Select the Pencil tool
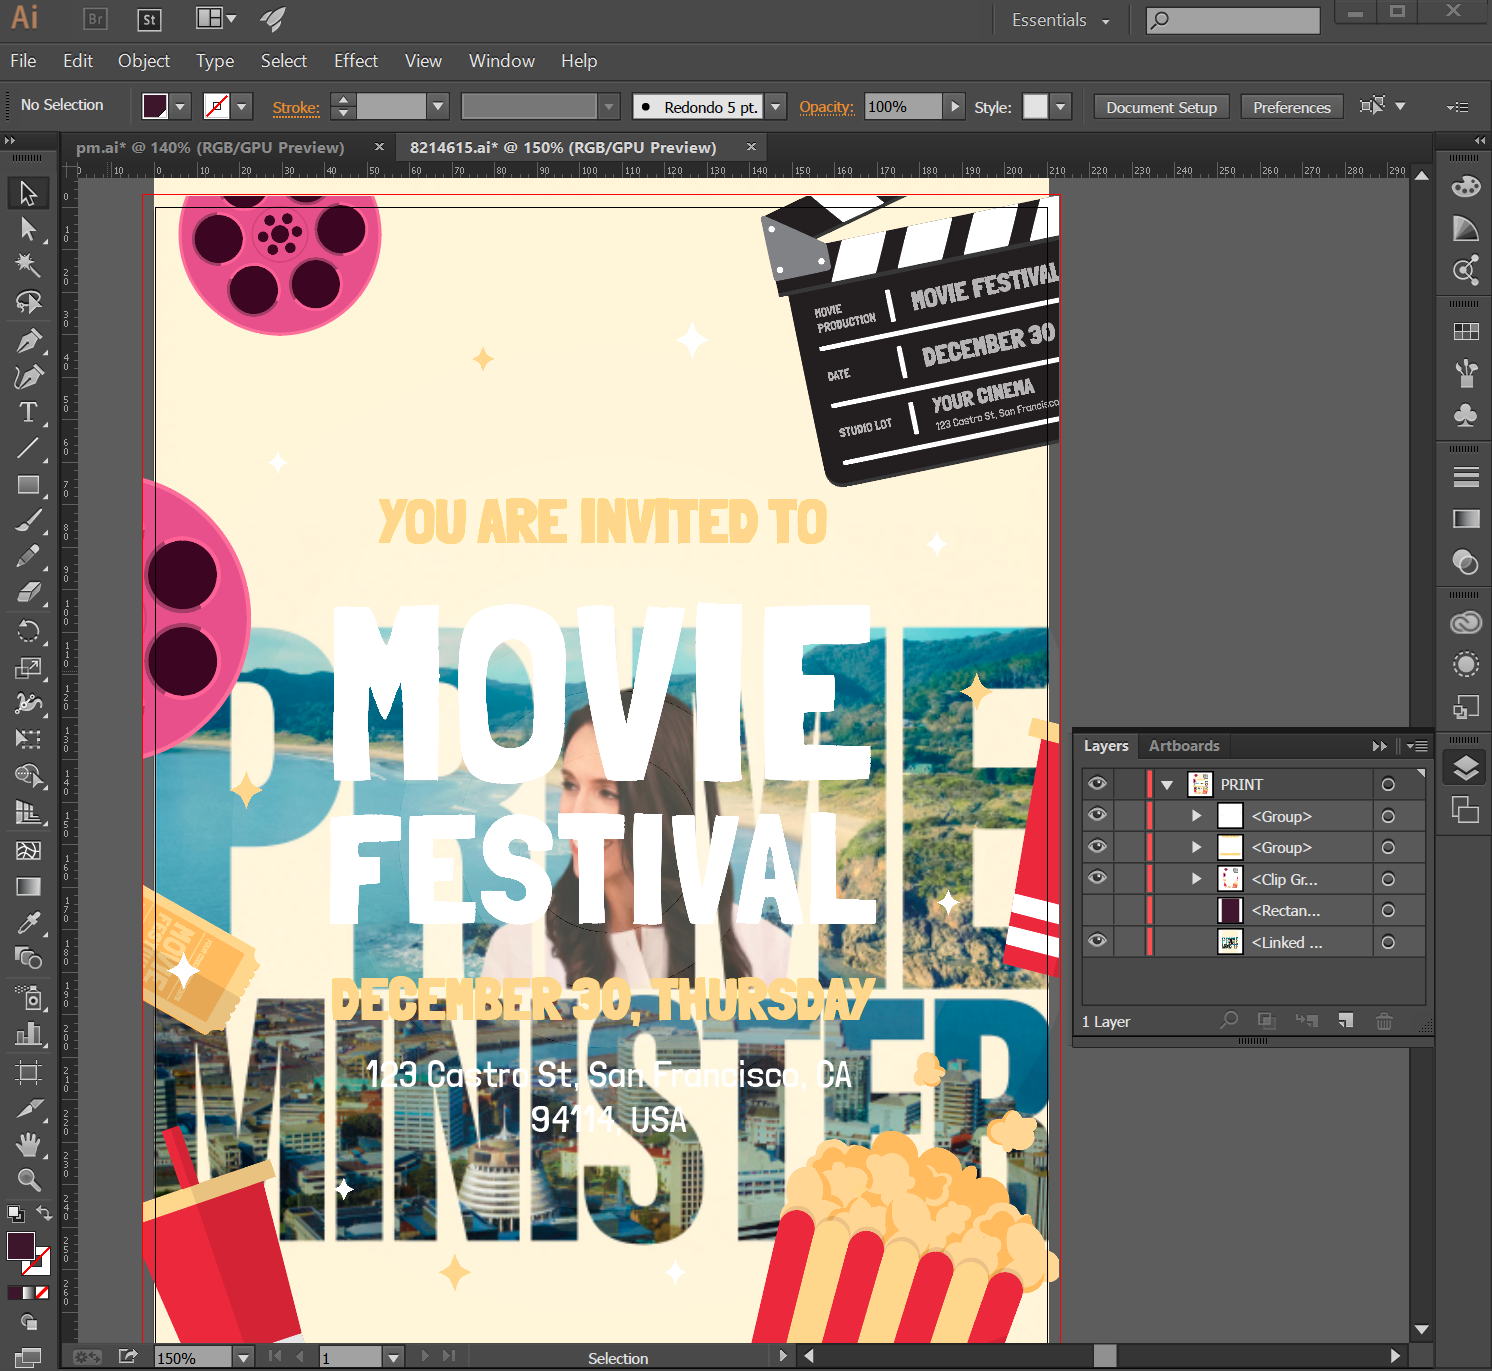Image resolution: width=1492 pixels, height=1371 pixels. (28, 556)
